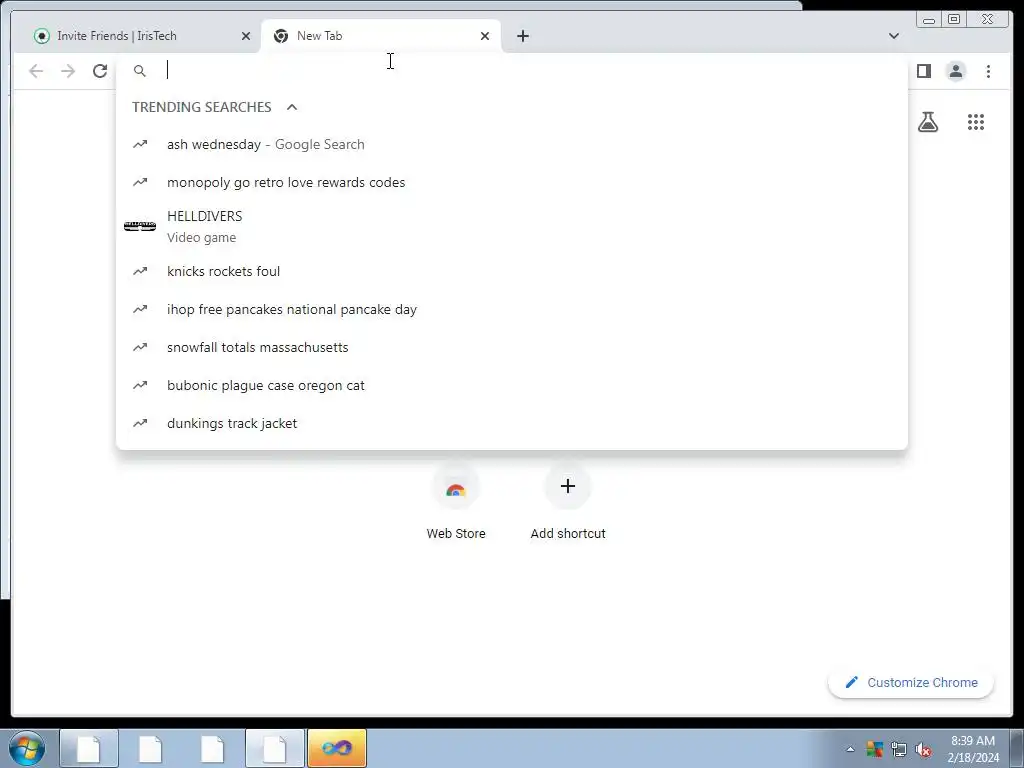Click the 'Add shortcut' label text
Image resolution: width=1024 pixels, height=768 pixels.
[568, 534]
